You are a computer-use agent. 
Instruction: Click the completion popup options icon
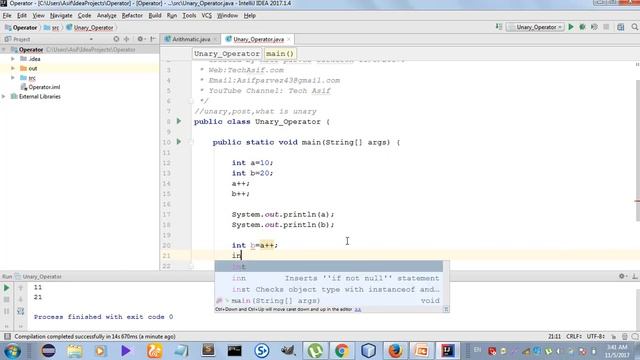point(446,309)
